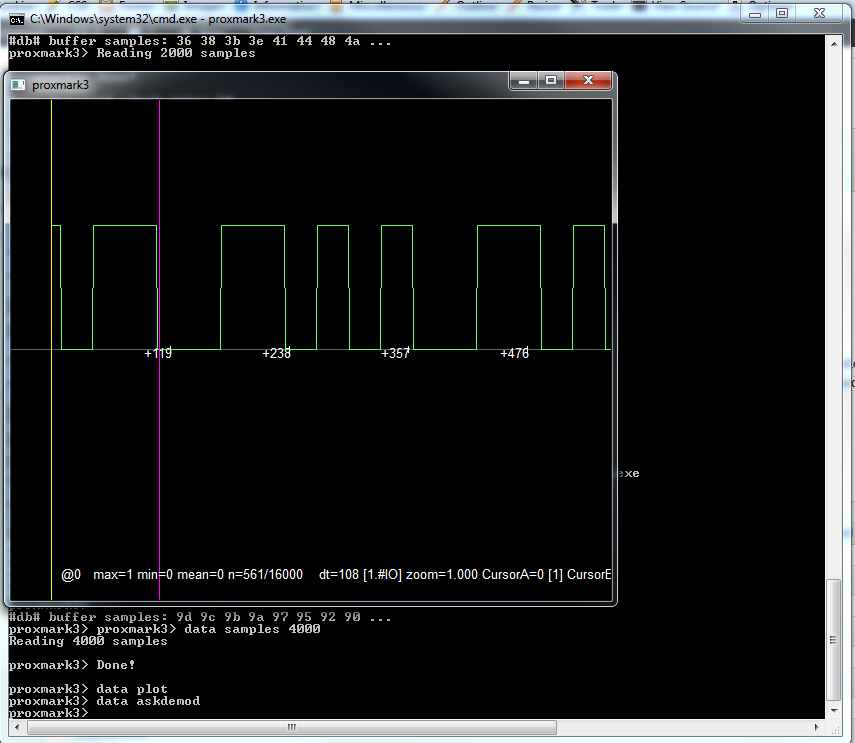The height and width of the screenshot is (743, 855).
Task: Click the cmd.exe window title text
Action: pos(158,19)
